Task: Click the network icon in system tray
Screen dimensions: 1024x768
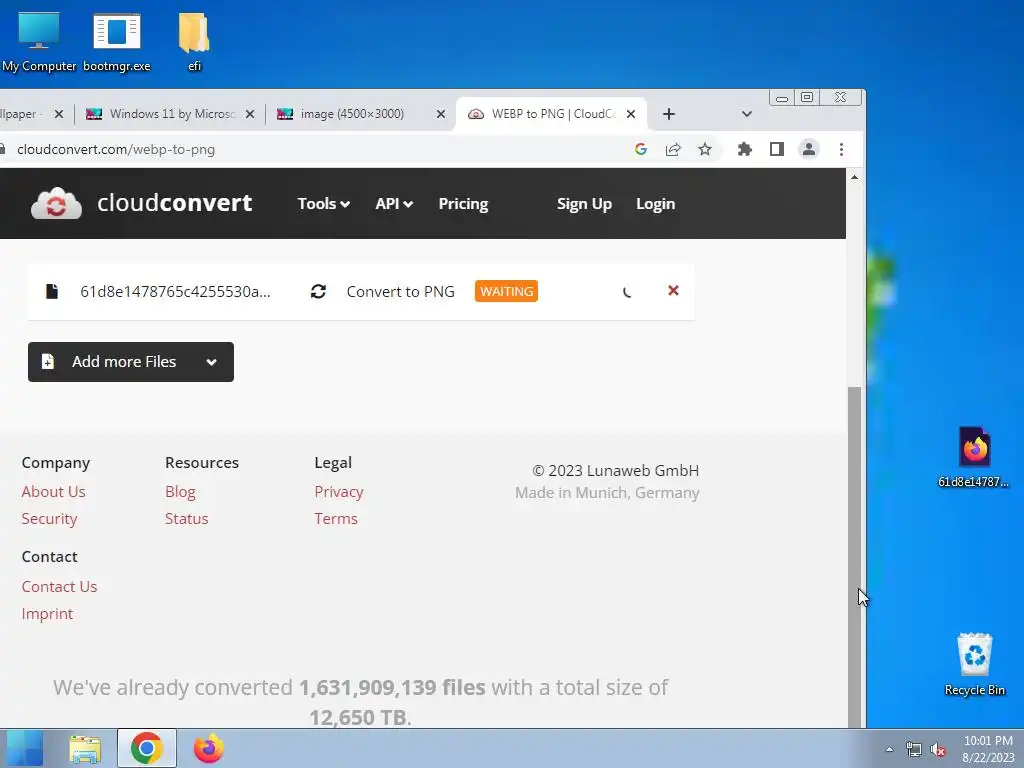Action: tap(914, 750)
